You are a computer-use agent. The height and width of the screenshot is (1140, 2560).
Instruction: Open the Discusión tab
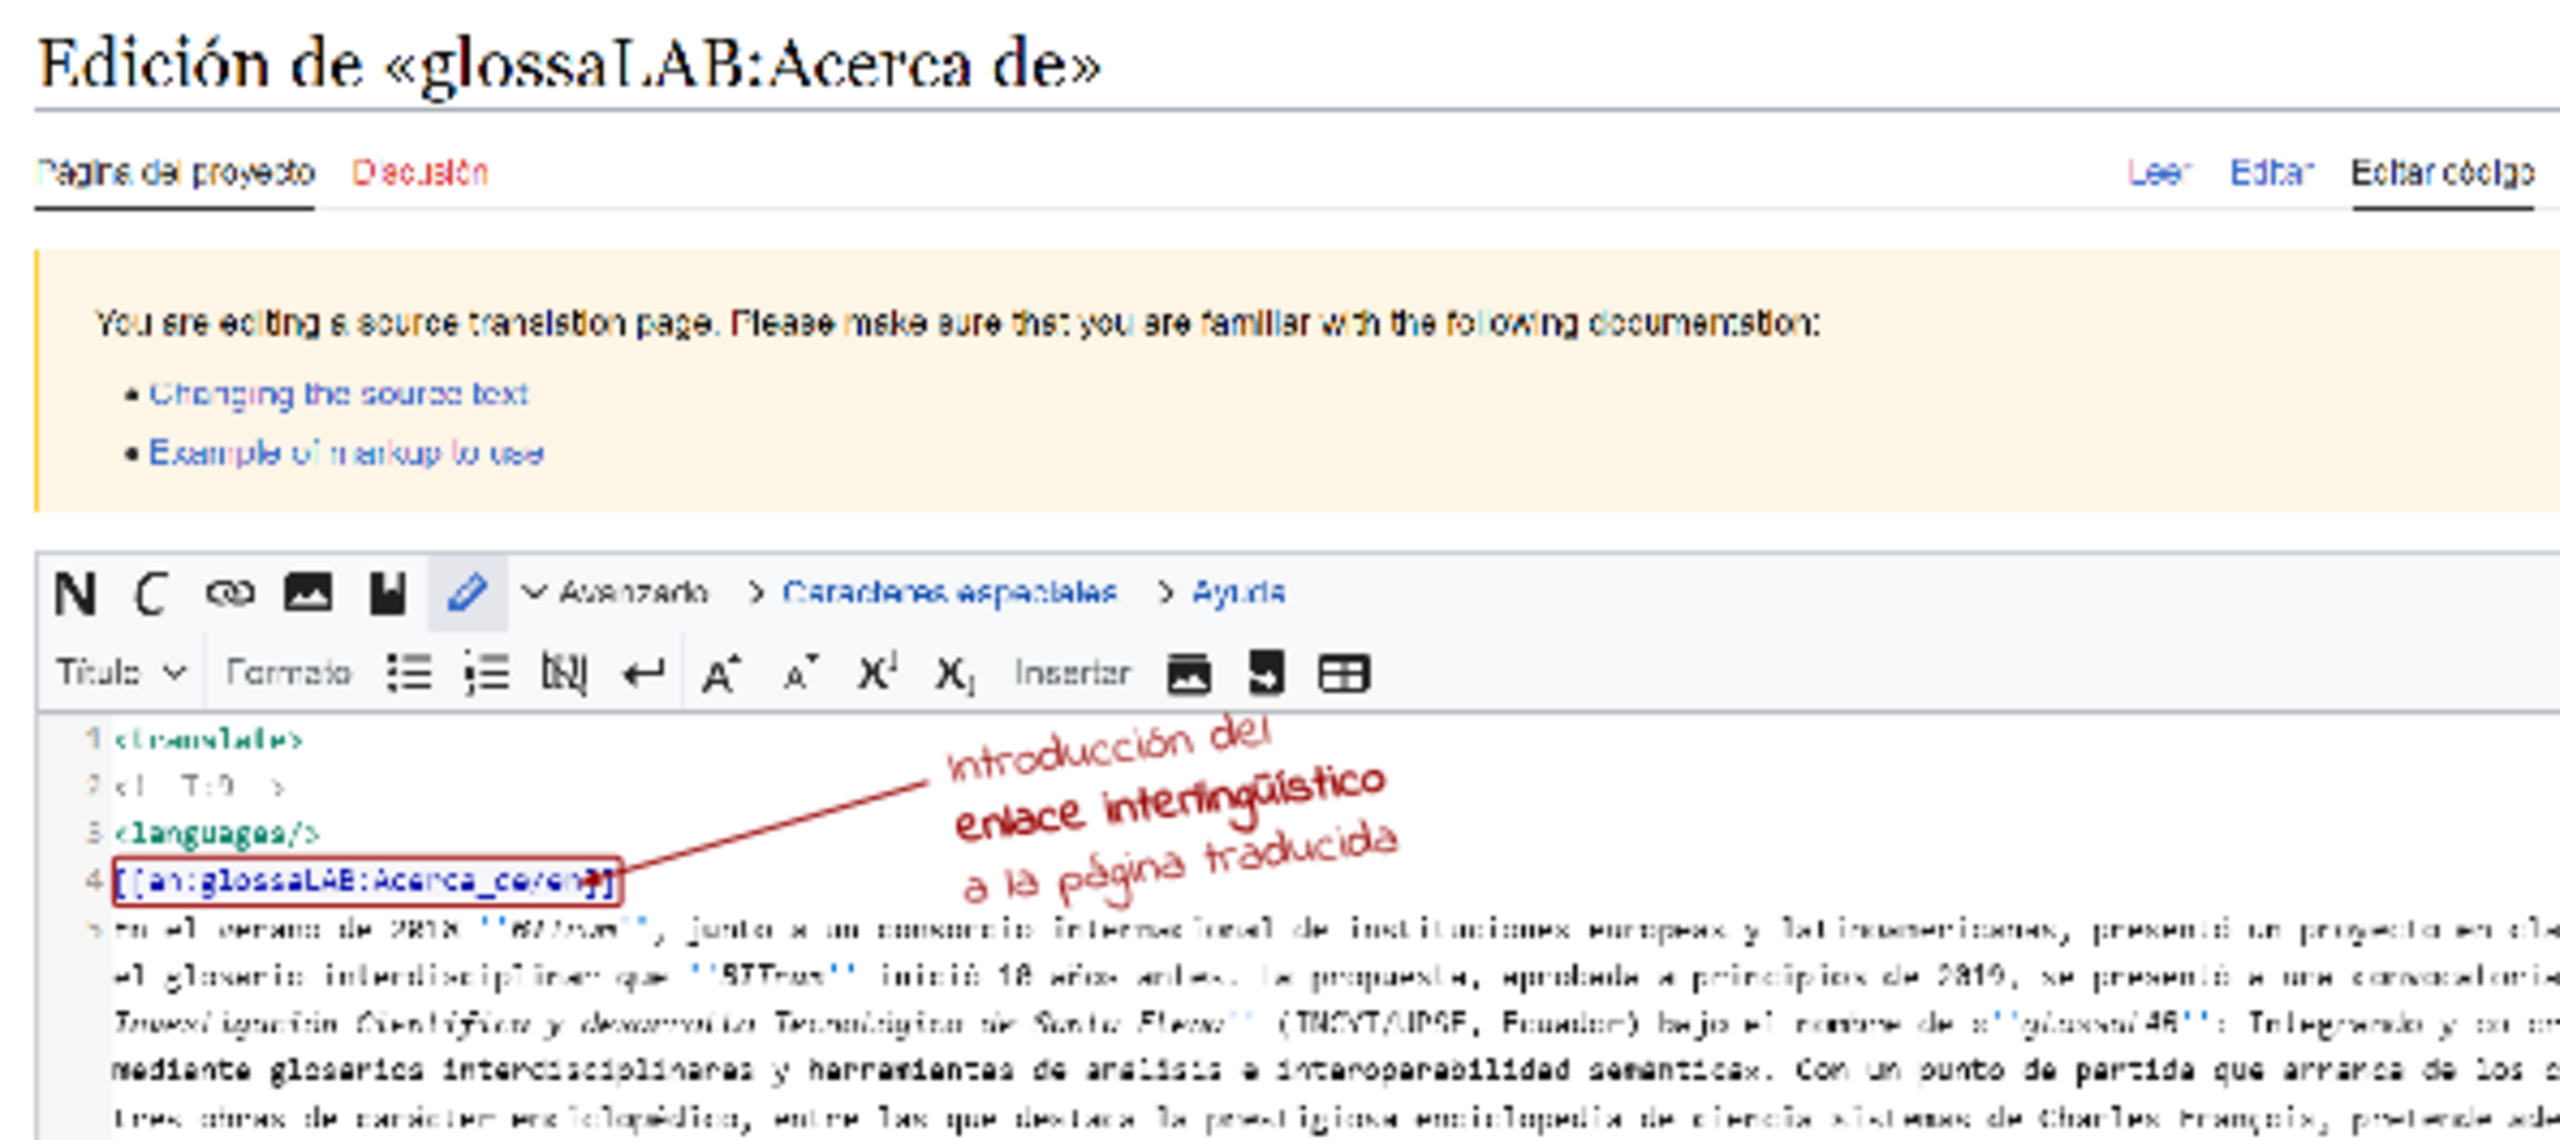click(419, 173)
